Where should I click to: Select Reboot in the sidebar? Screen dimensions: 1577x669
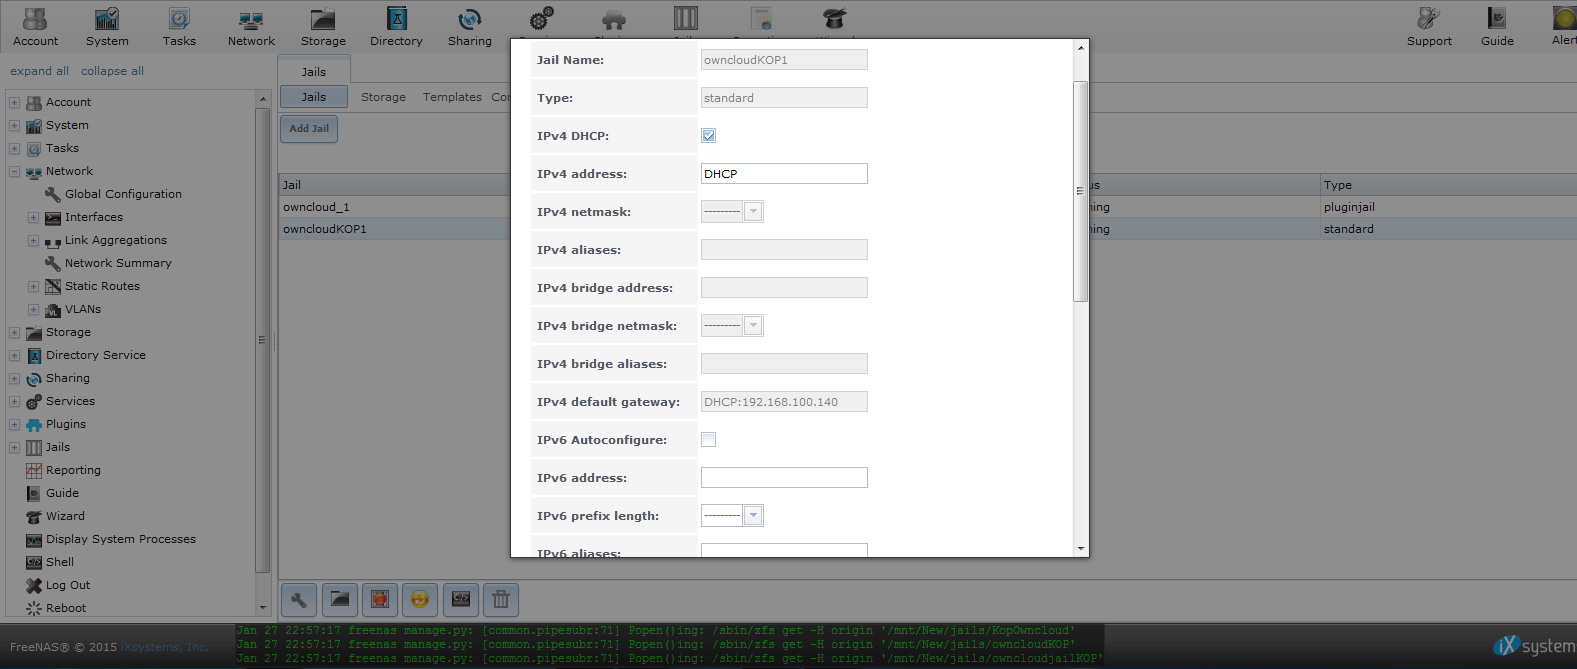click(65, 608)
